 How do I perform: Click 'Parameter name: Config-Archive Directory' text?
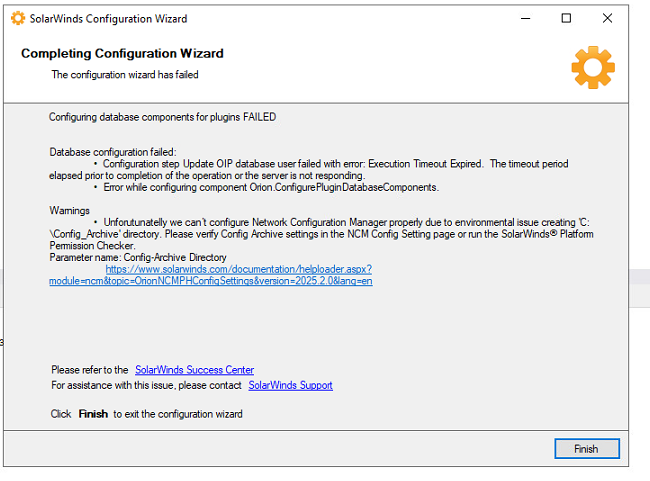coord(138,258)
